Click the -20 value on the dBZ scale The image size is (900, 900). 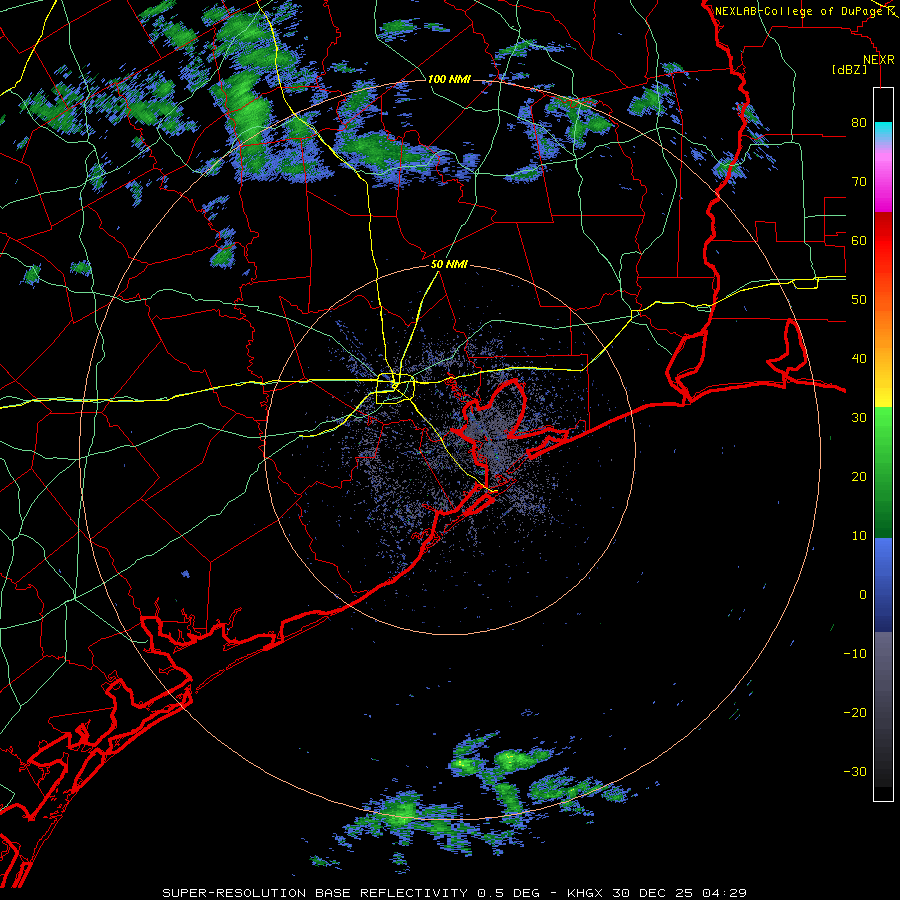855,713
